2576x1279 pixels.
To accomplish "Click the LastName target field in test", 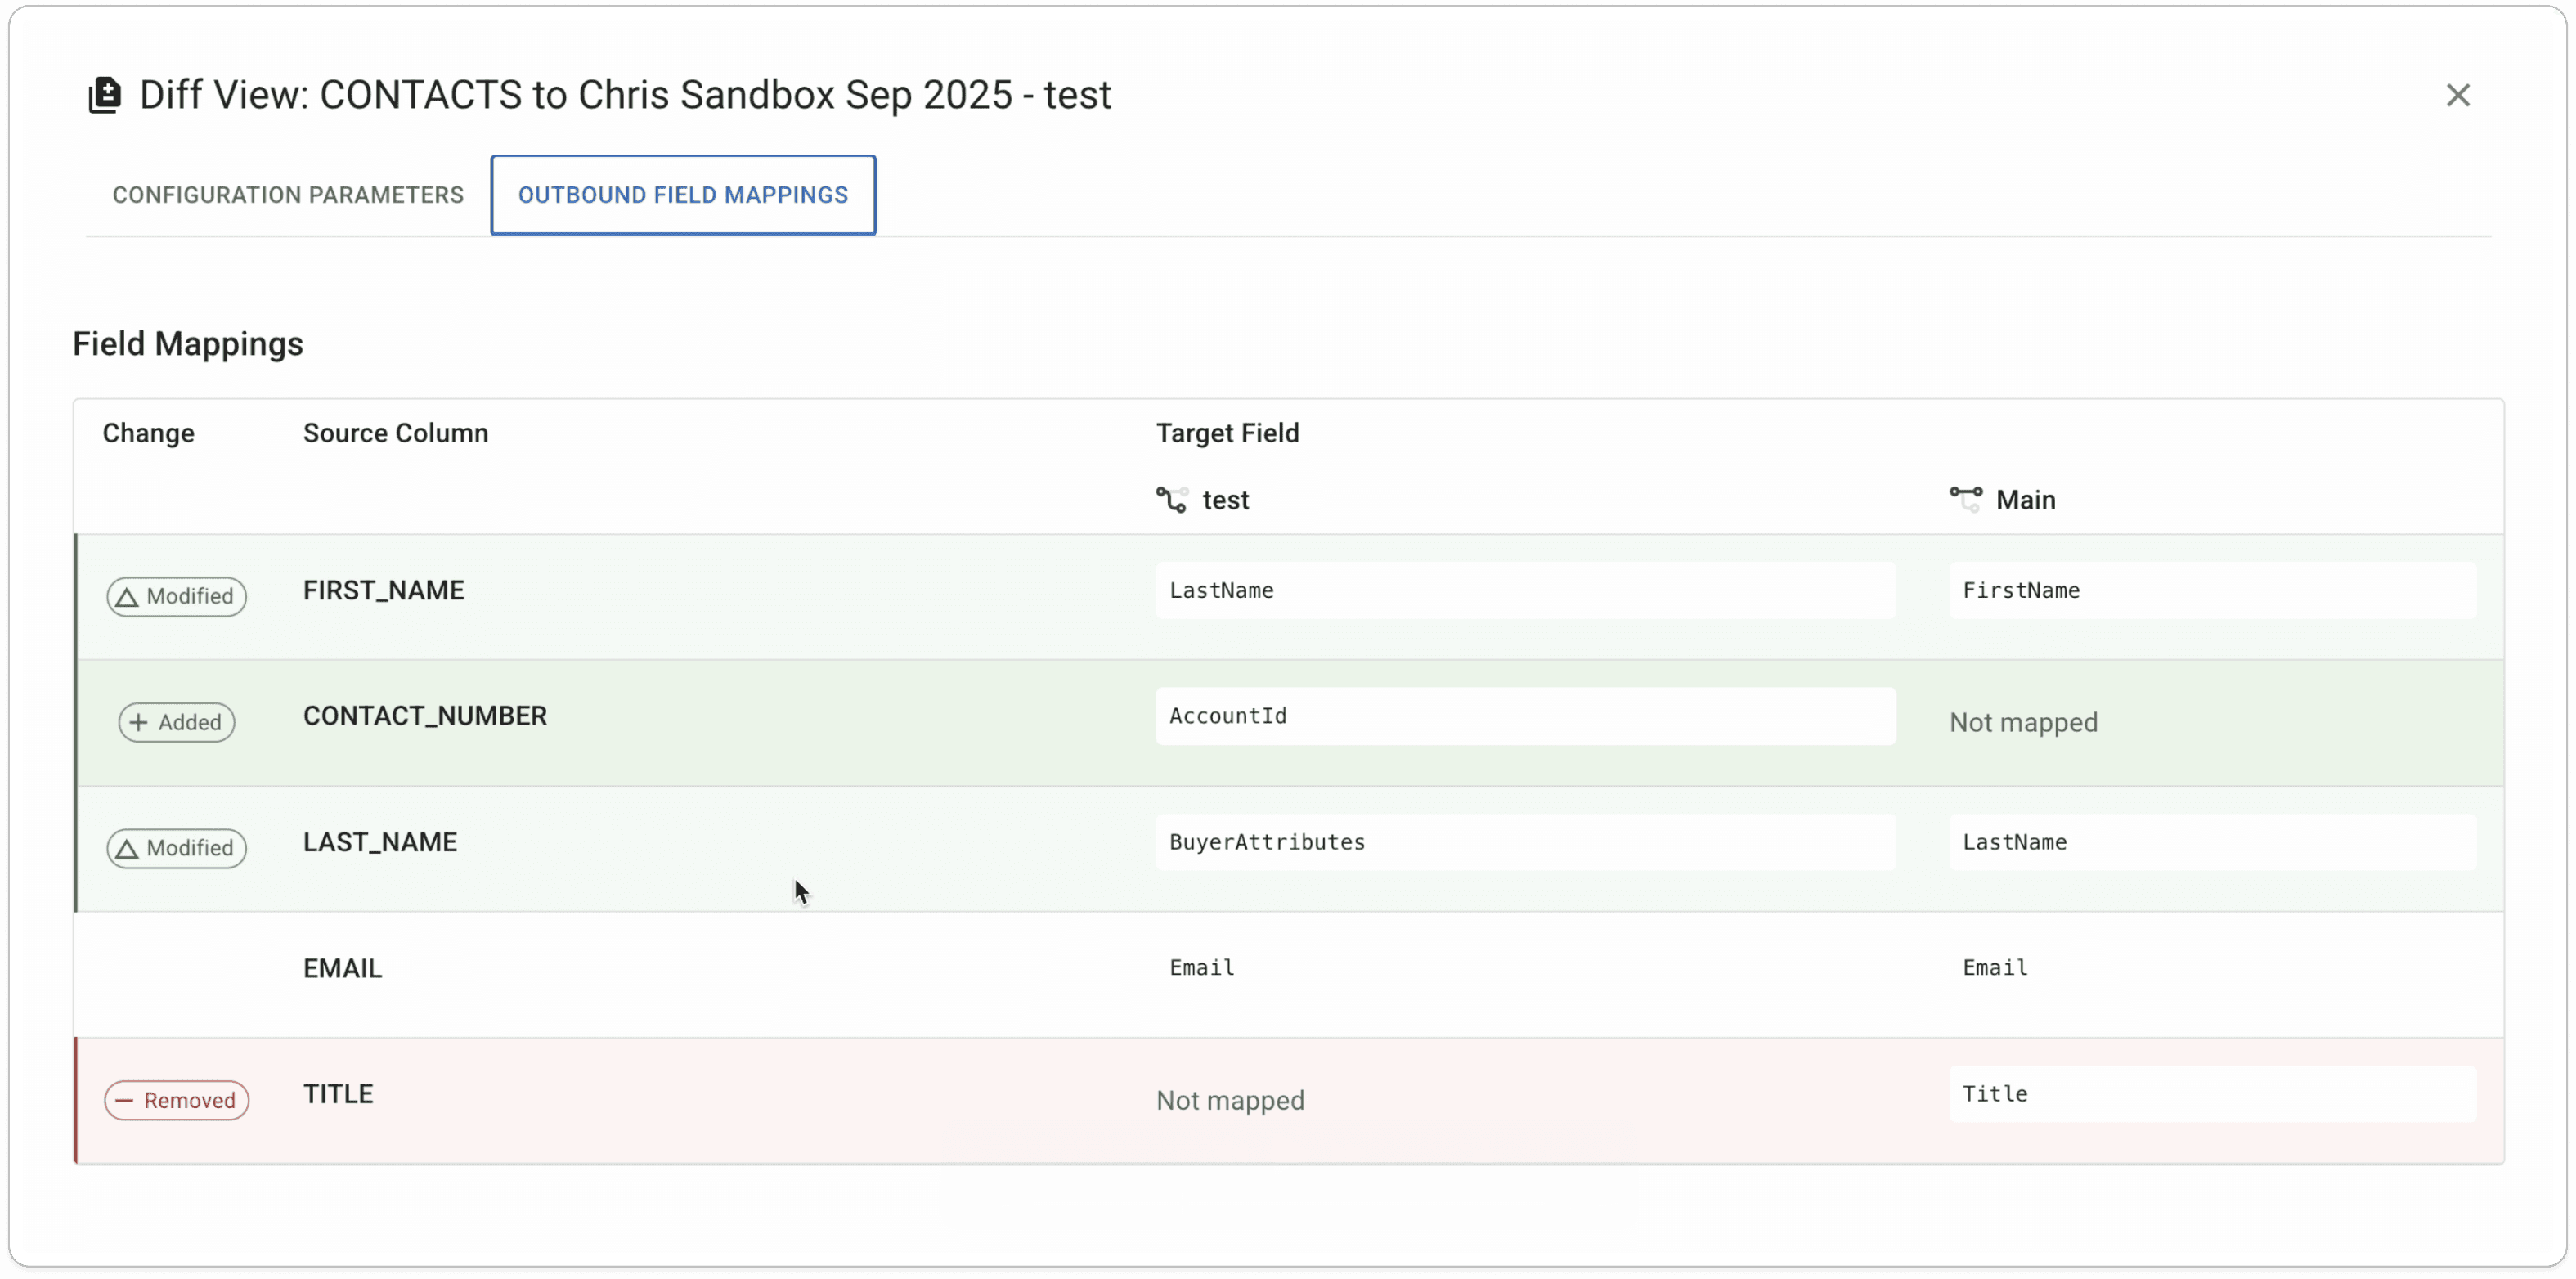I will [1524, 591].
